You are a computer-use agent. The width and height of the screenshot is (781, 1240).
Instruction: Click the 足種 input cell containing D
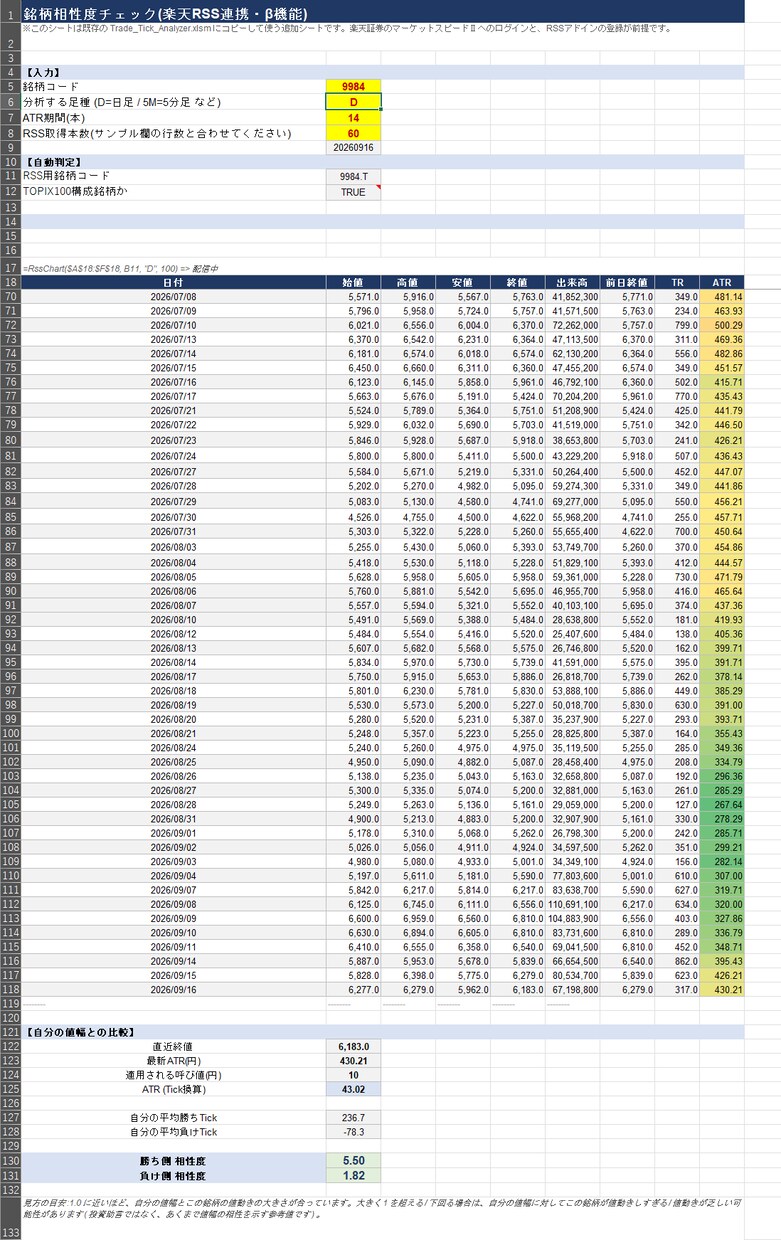[x=353, y=102]
